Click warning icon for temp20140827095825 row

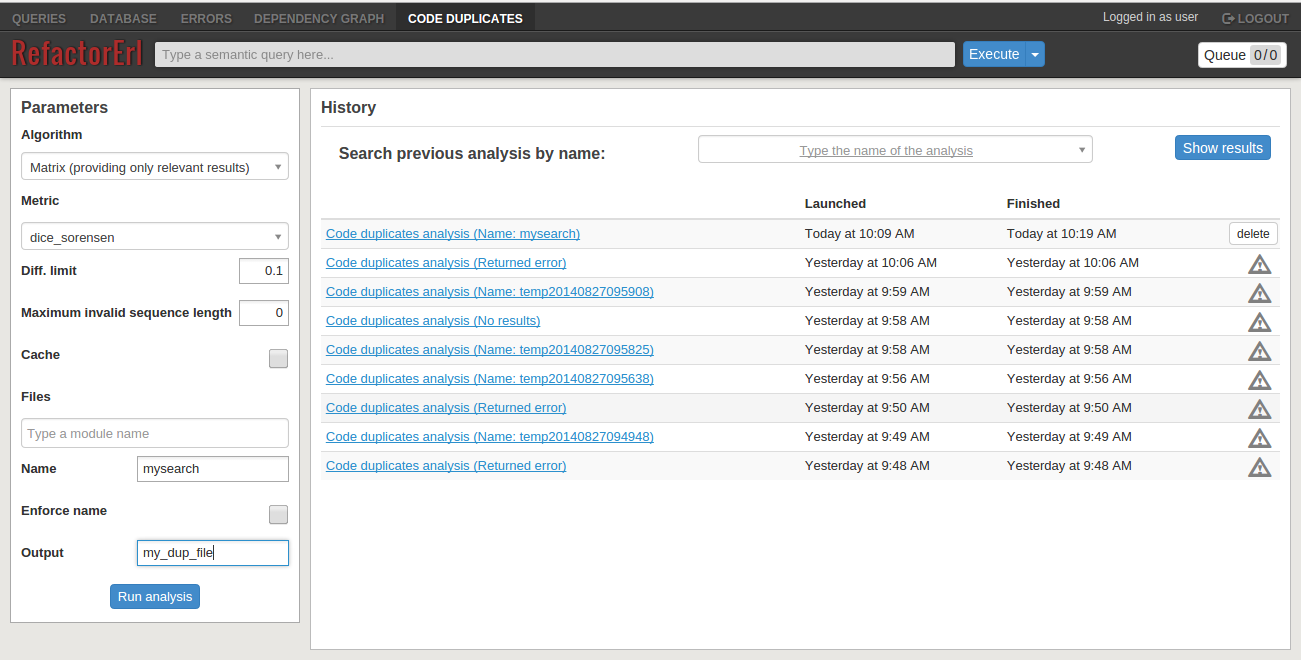pos(1259,351)
